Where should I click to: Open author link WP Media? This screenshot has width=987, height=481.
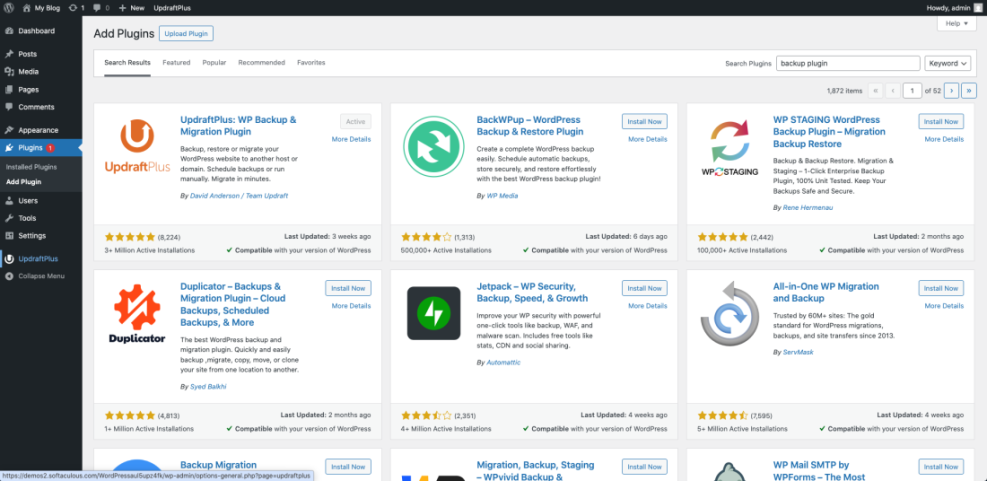pyautogui.click(x=502, y=196)
